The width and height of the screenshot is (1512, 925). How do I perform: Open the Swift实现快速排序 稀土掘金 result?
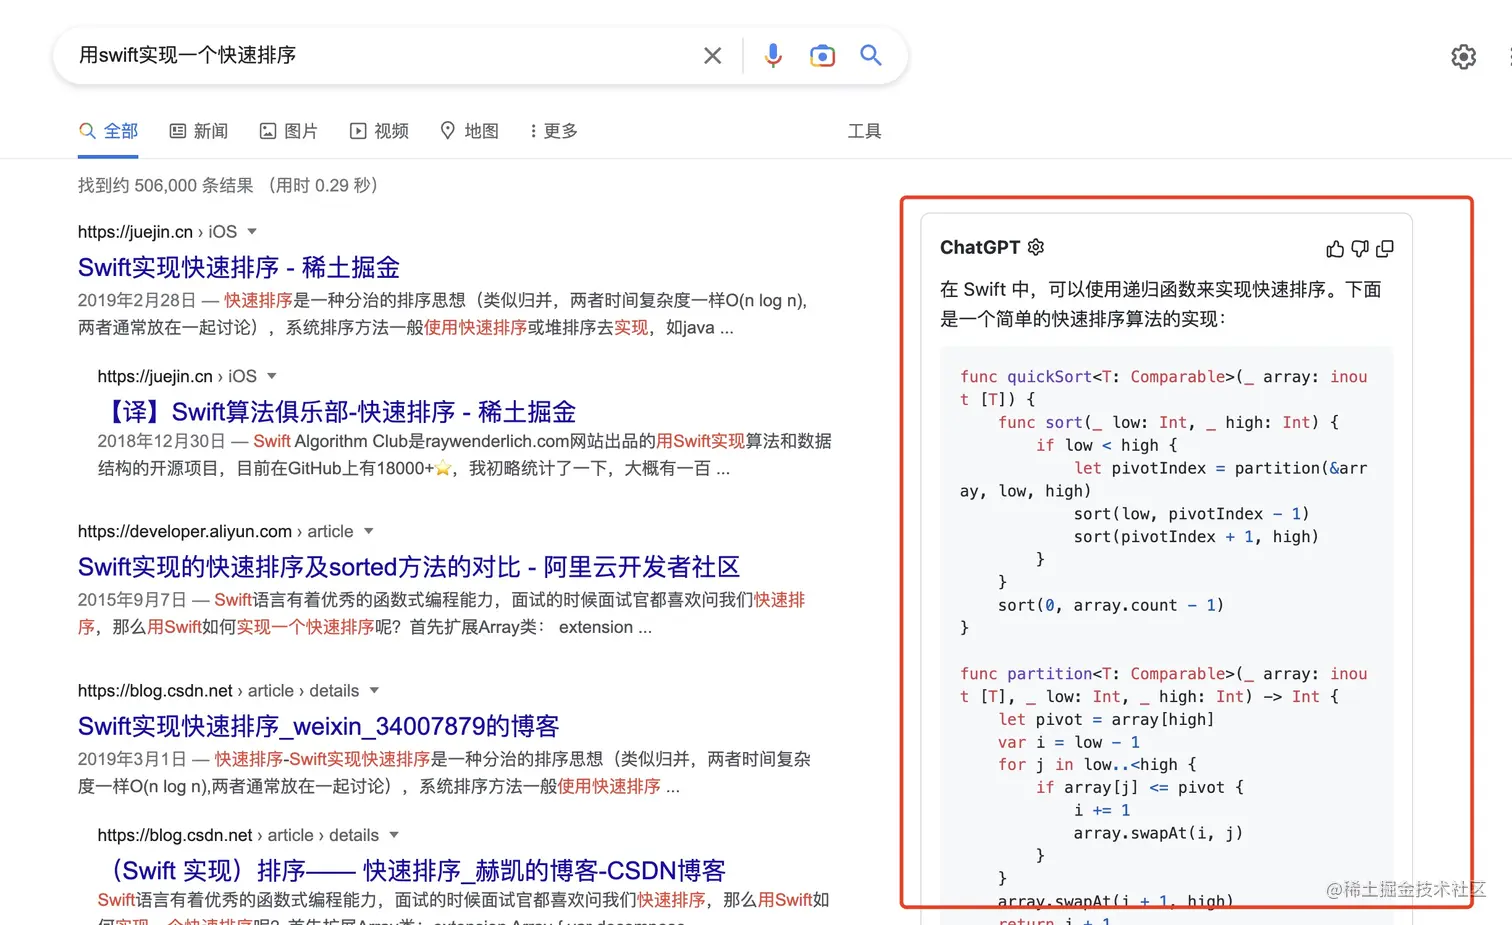[238, 267]
